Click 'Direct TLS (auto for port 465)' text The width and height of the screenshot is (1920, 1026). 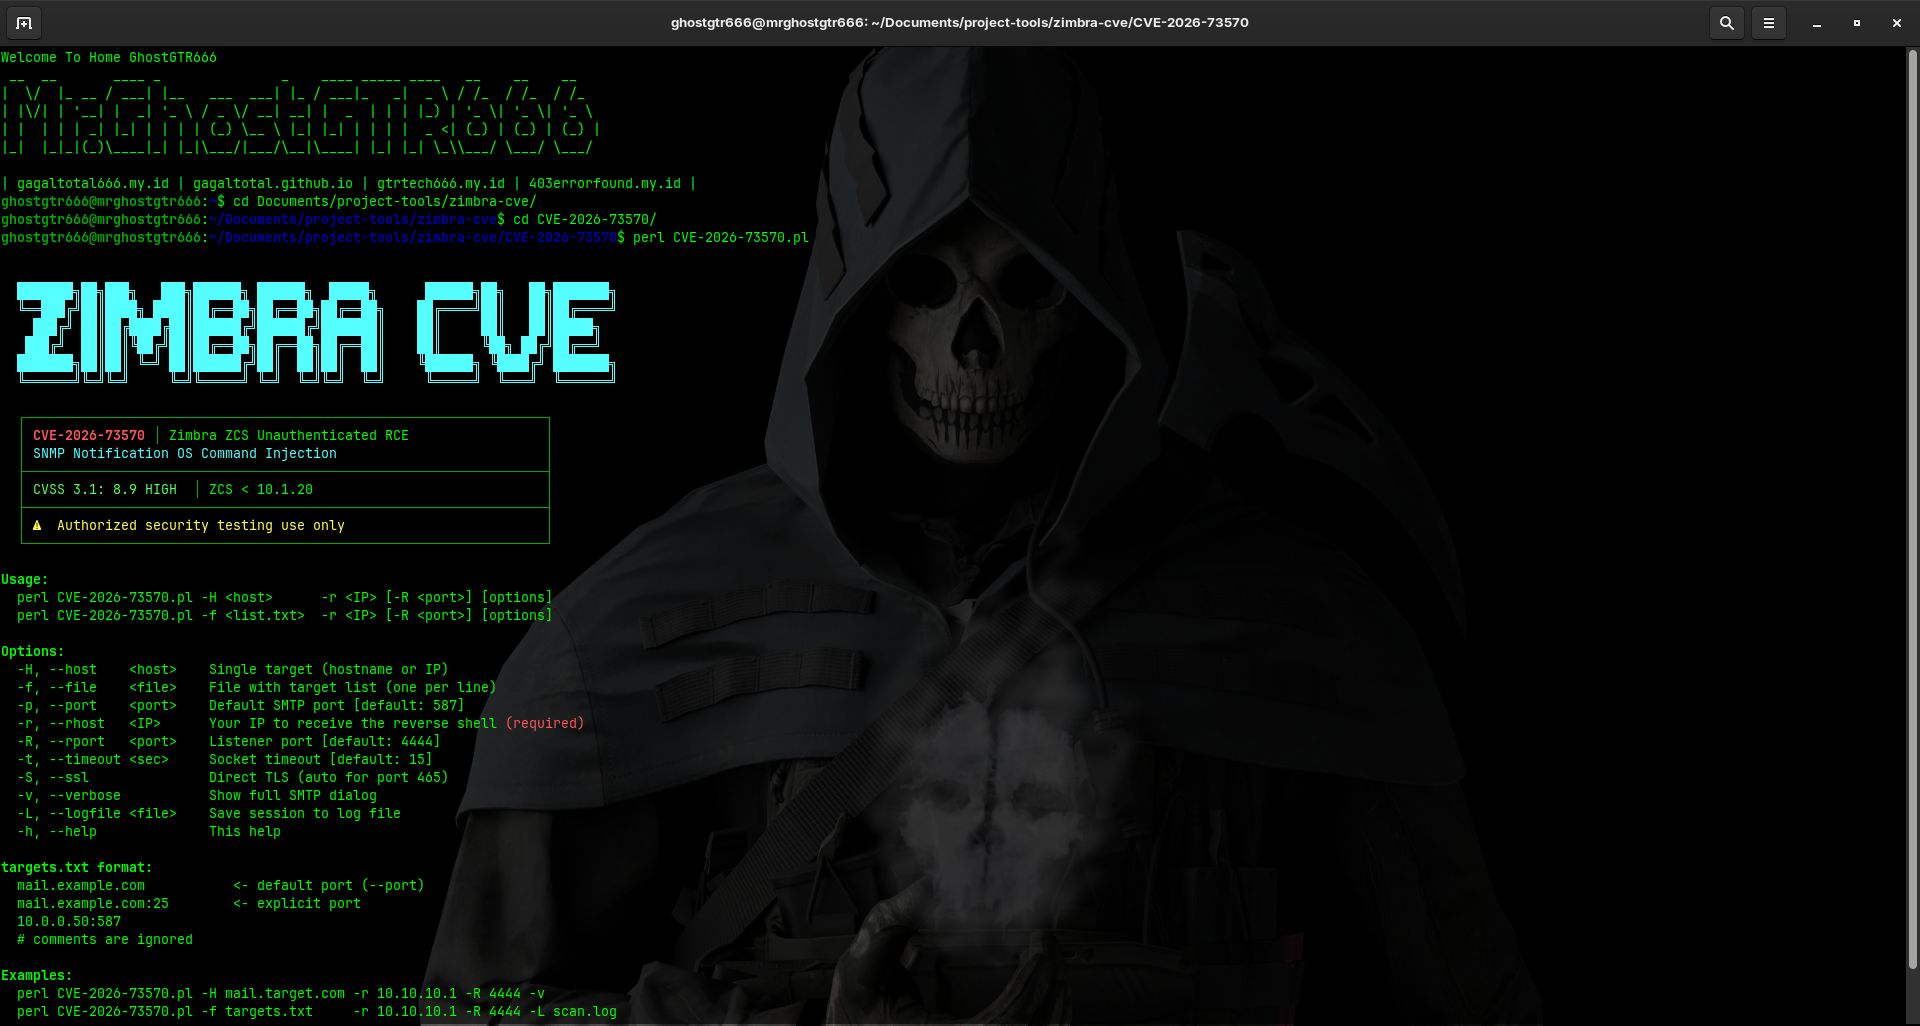[329, 777]
